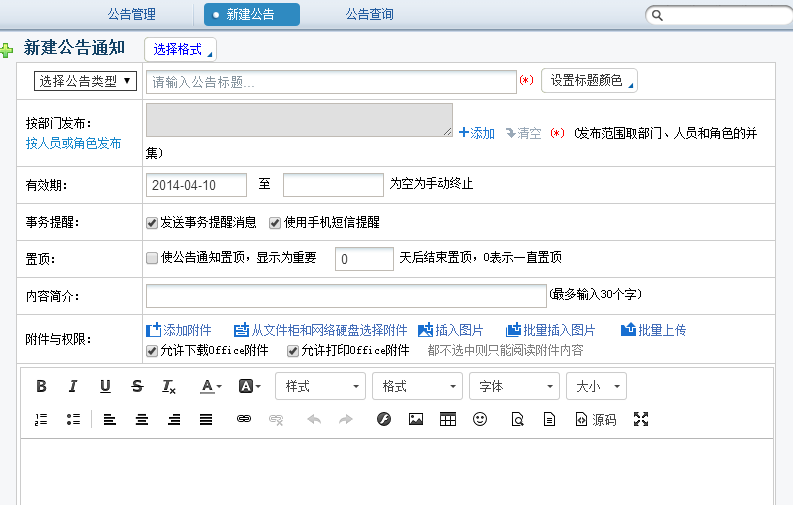Enable 使公告通知置顶 checkbox
This screenshot has height=505, width=793.
[152, 258]
